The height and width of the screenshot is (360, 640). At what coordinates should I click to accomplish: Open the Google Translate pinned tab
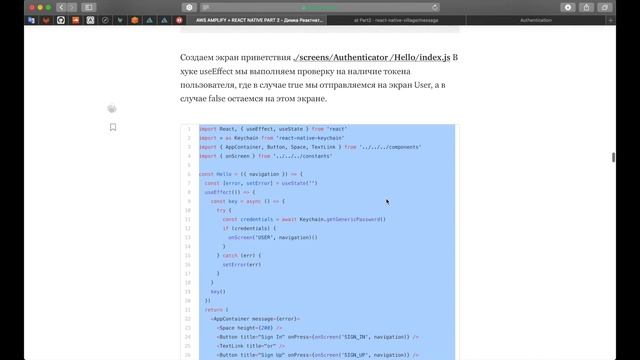click(31, 20)
